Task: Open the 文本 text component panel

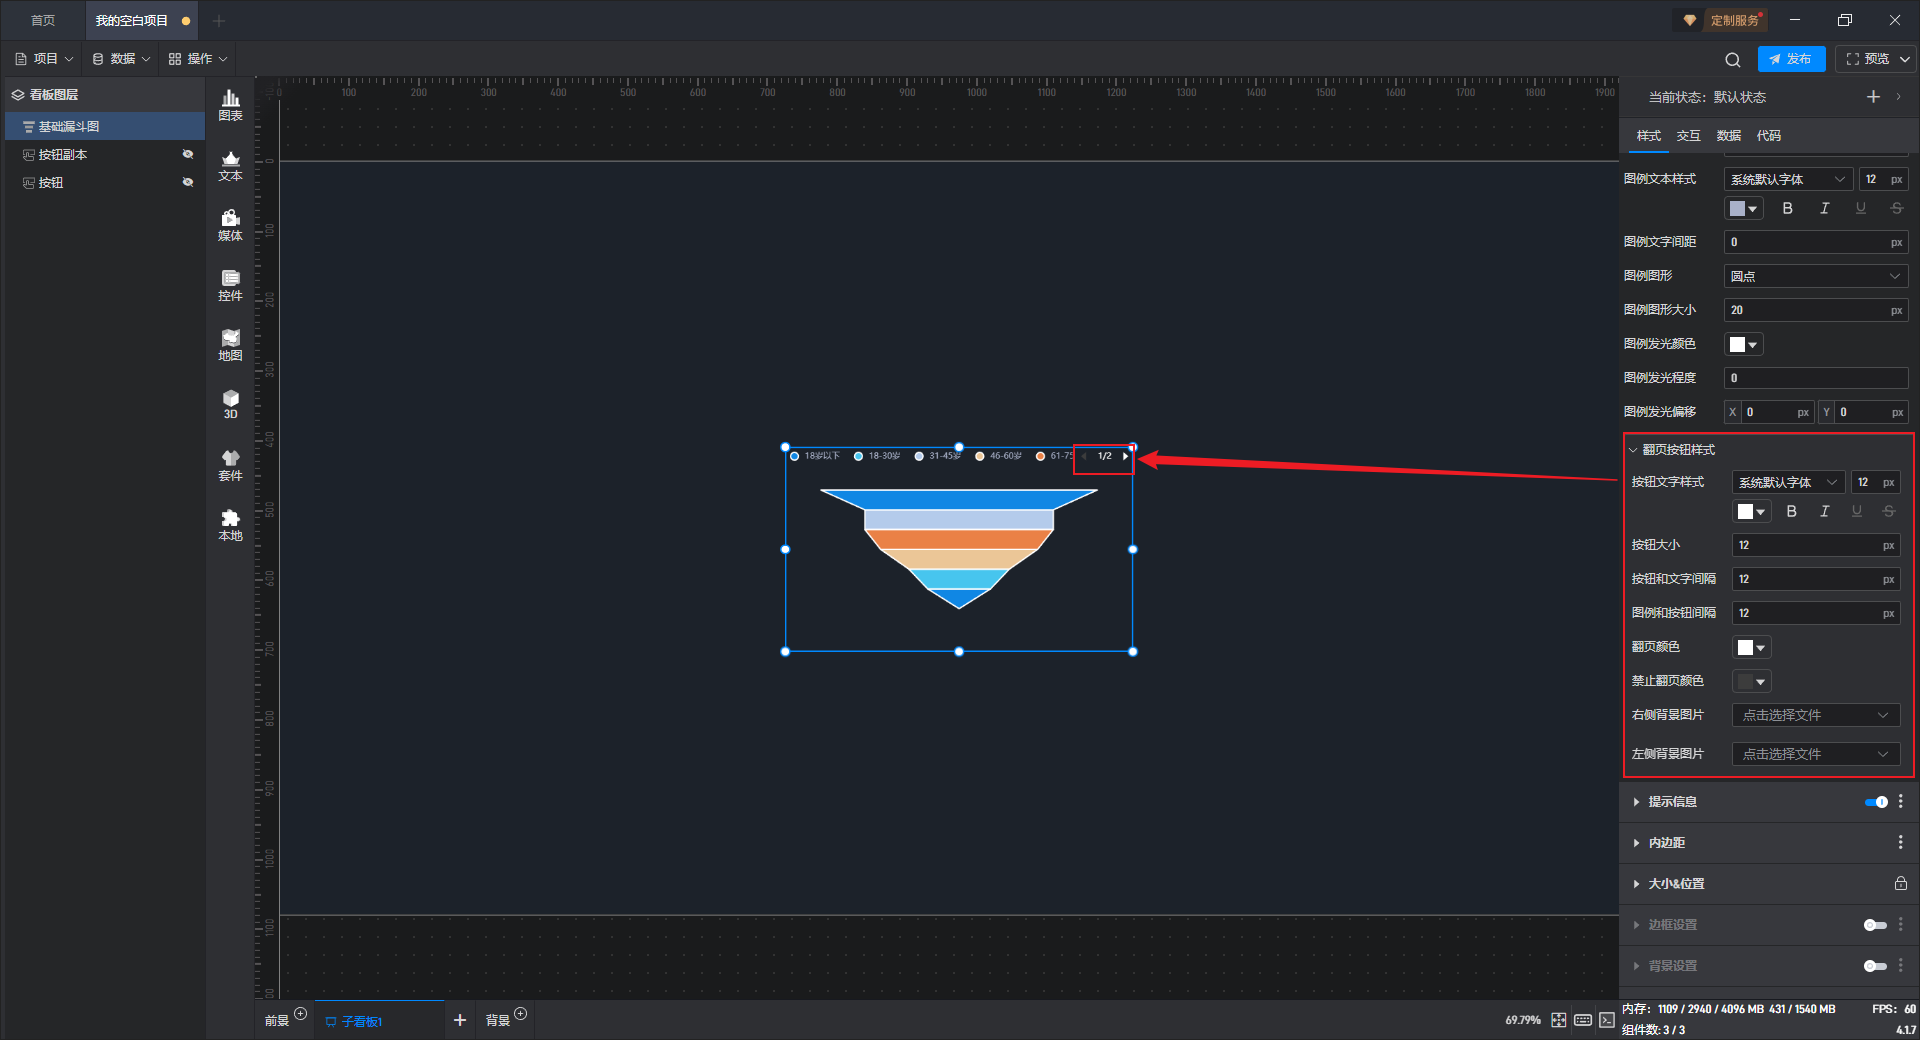Action: [230, 165]
